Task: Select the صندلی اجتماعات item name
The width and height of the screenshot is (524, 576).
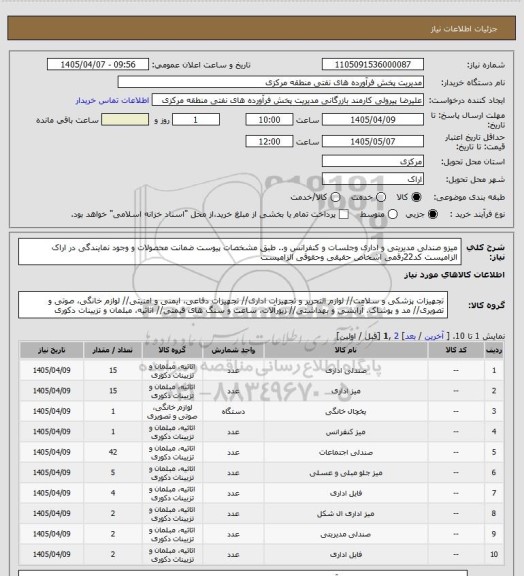Action: point(346,453)
